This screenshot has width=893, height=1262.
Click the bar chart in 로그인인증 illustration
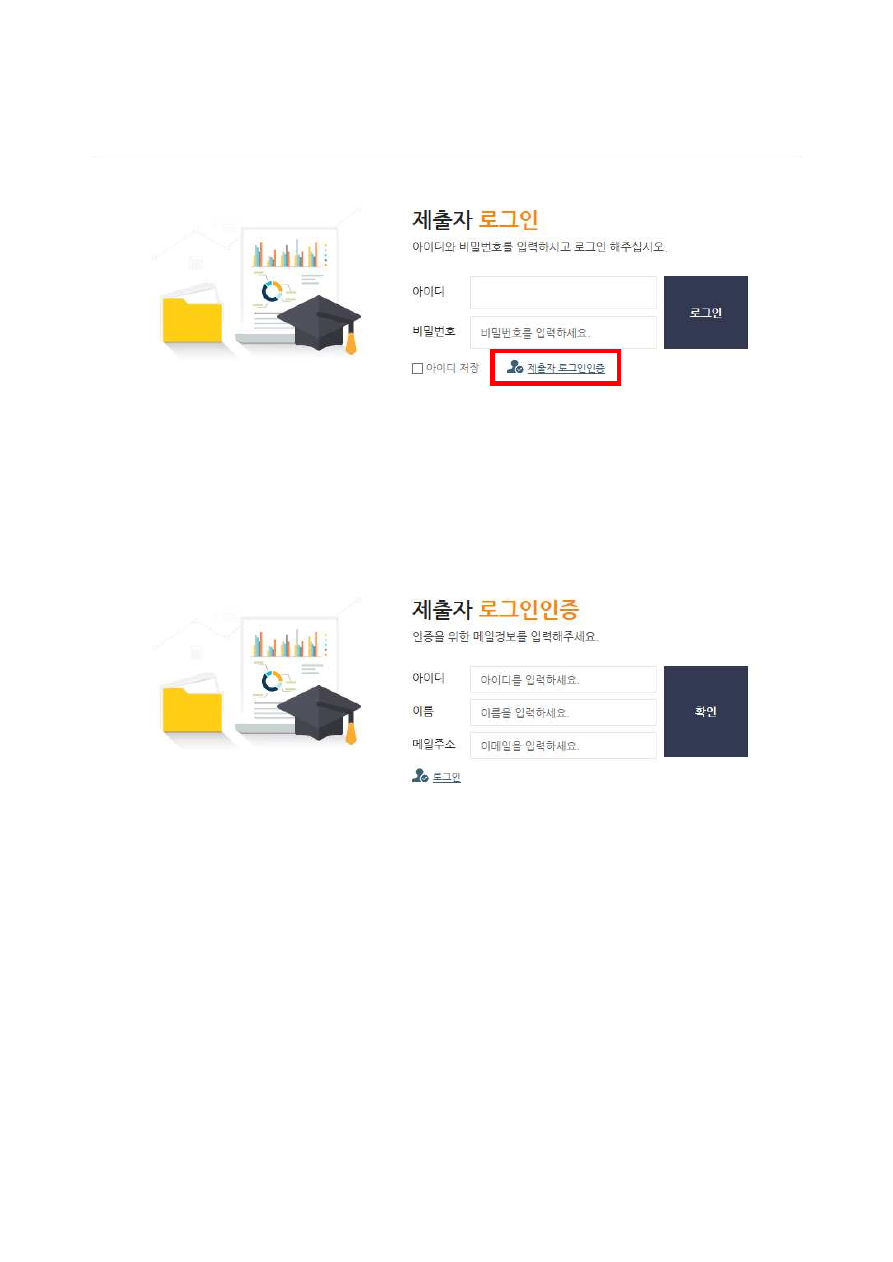point(286,643)
